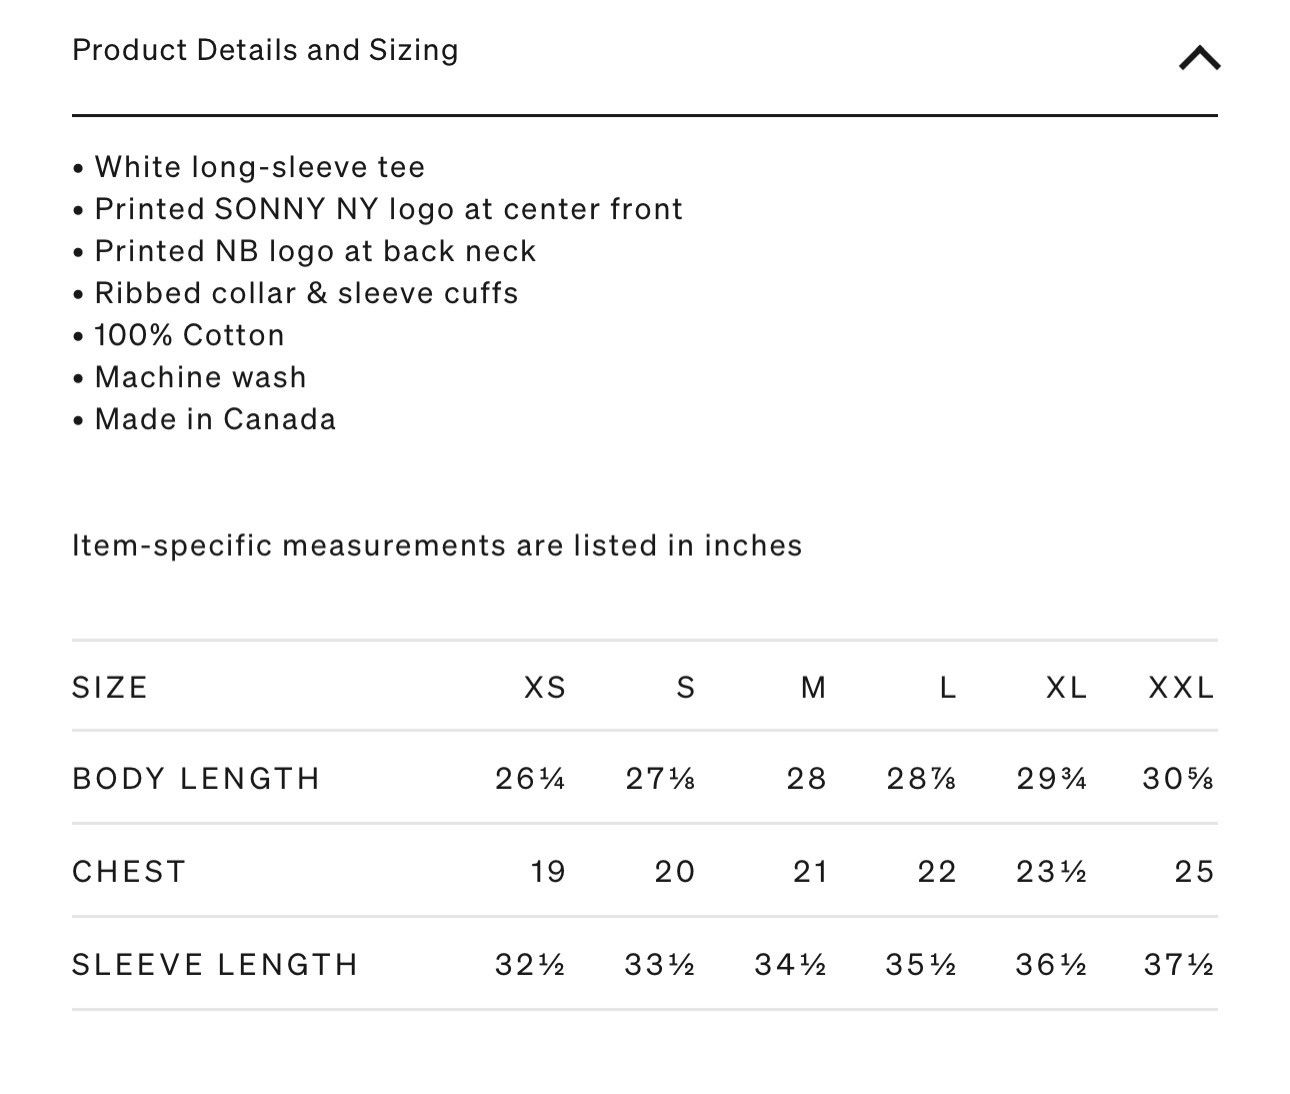Click the Product Details and Sizing header
Image resolution: width=1290 pixels, height=1094 pixels.
(x=265, y=50)
